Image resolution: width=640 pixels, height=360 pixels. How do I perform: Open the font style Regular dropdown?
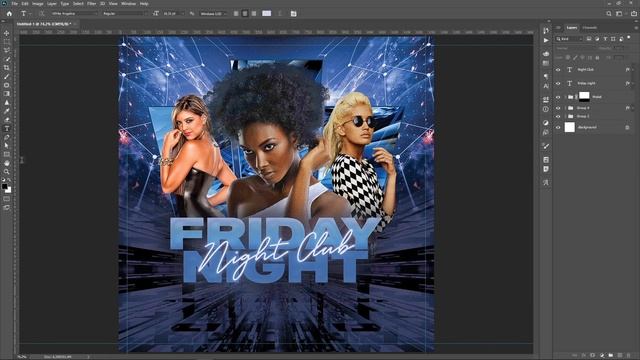(x=124, y=13)
